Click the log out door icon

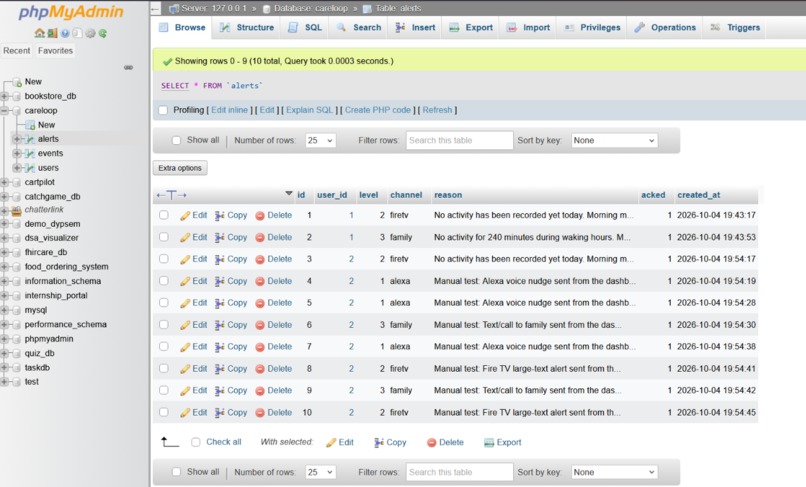52,33
